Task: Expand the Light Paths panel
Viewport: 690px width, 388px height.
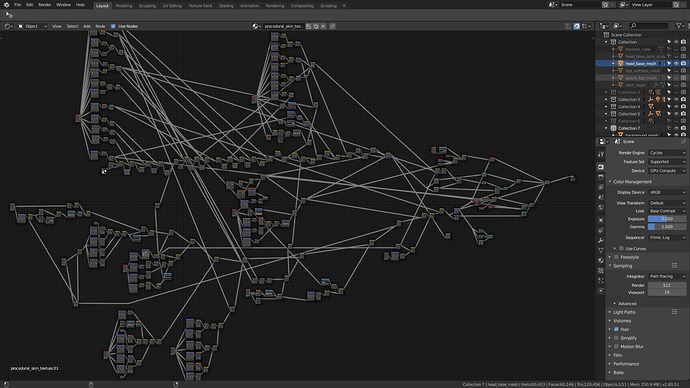Action: [624, 312]
